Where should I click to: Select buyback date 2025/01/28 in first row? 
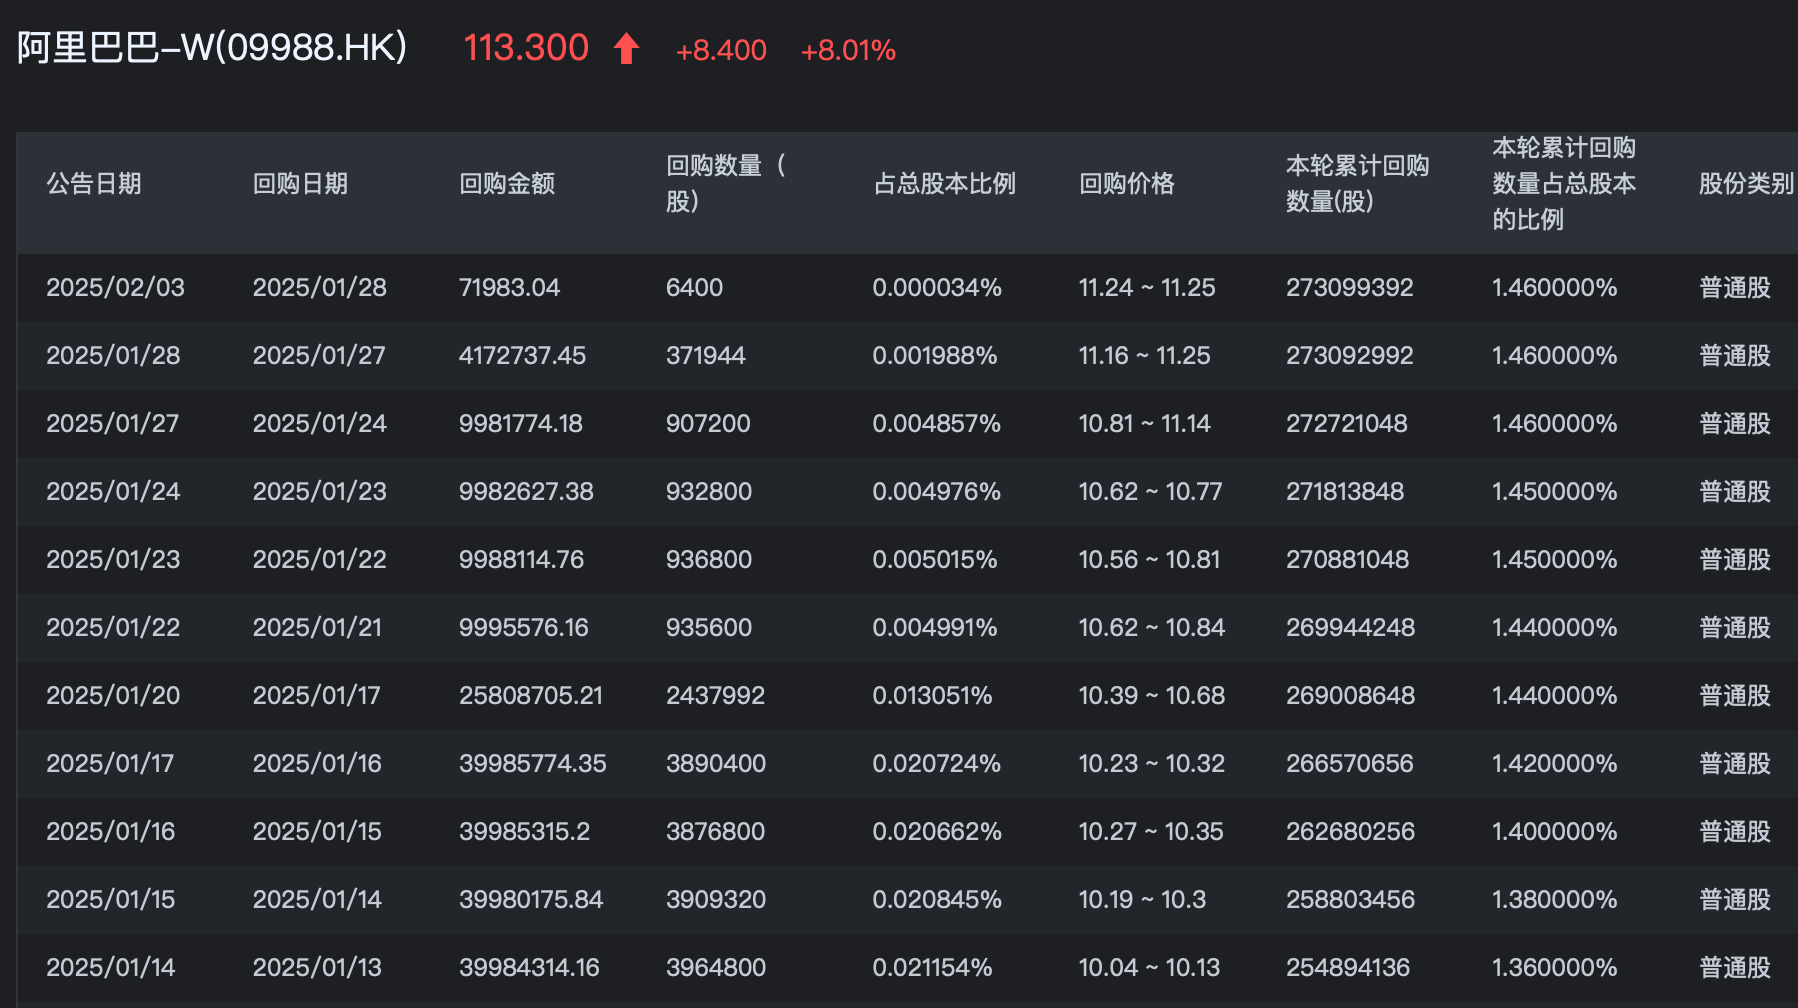[320, 288]
